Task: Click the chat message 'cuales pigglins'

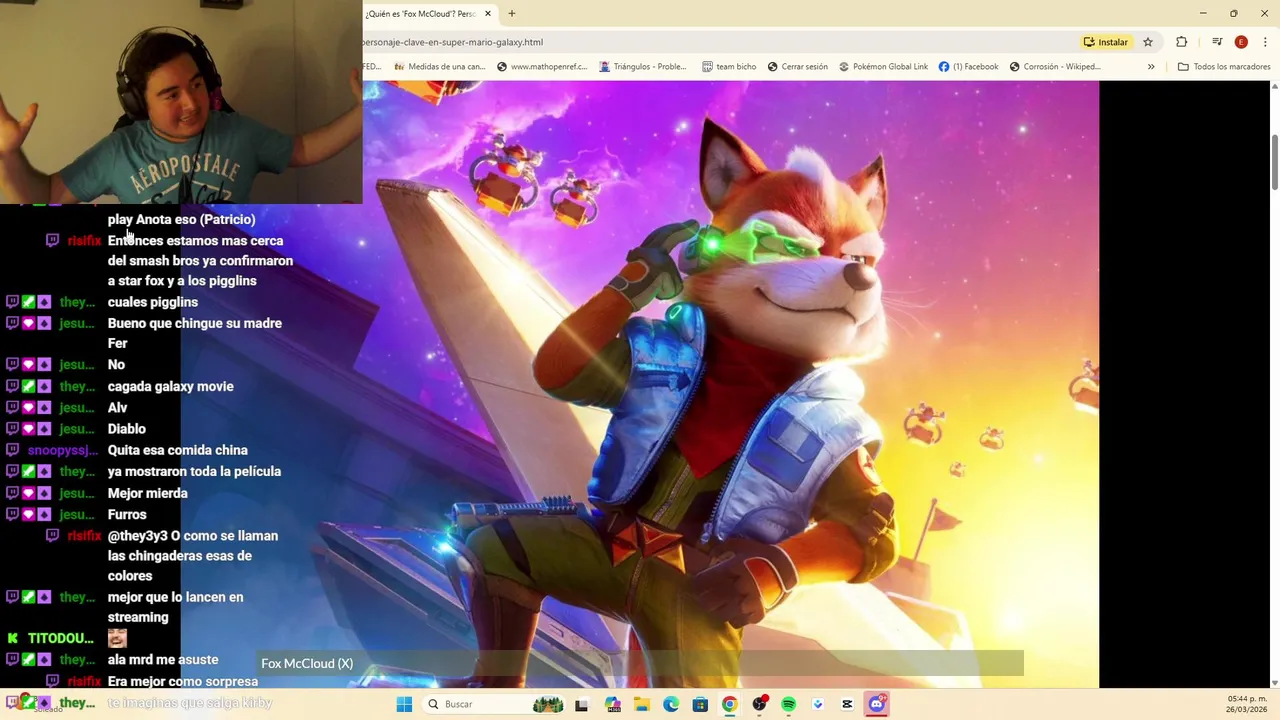Action: coord(152,302)
